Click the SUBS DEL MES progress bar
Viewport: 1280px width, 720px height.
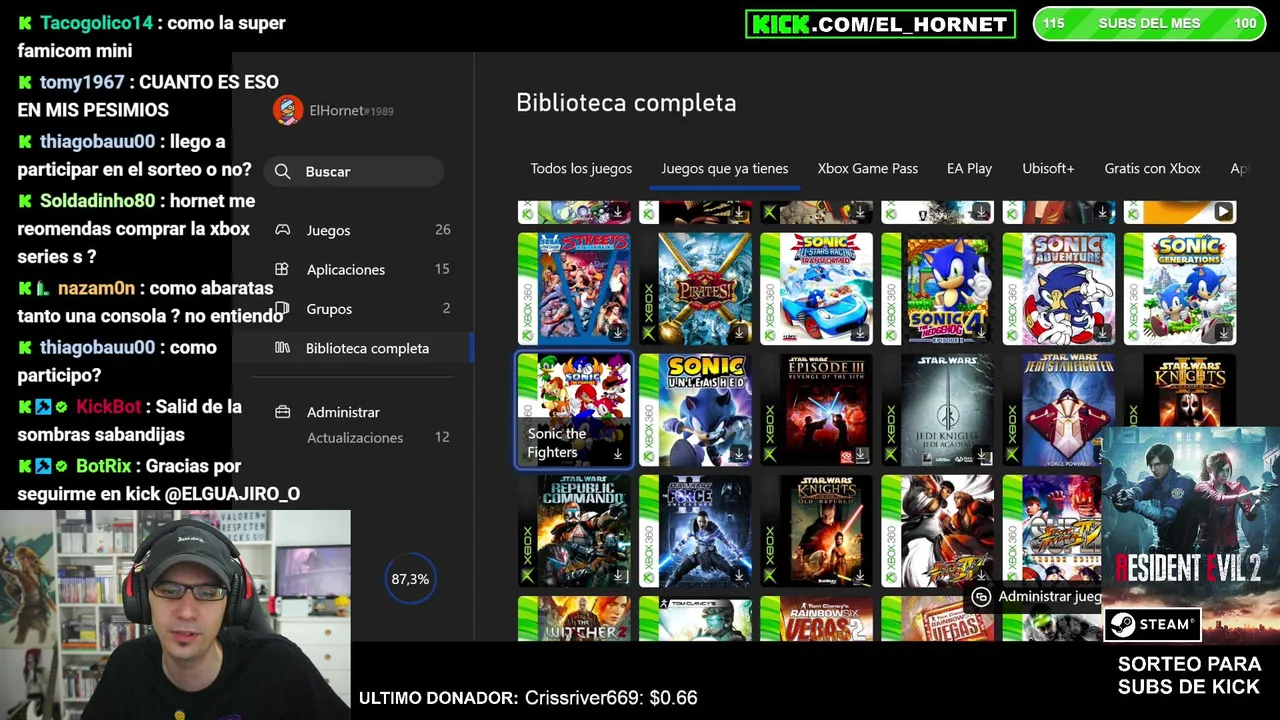[1149, 24]
